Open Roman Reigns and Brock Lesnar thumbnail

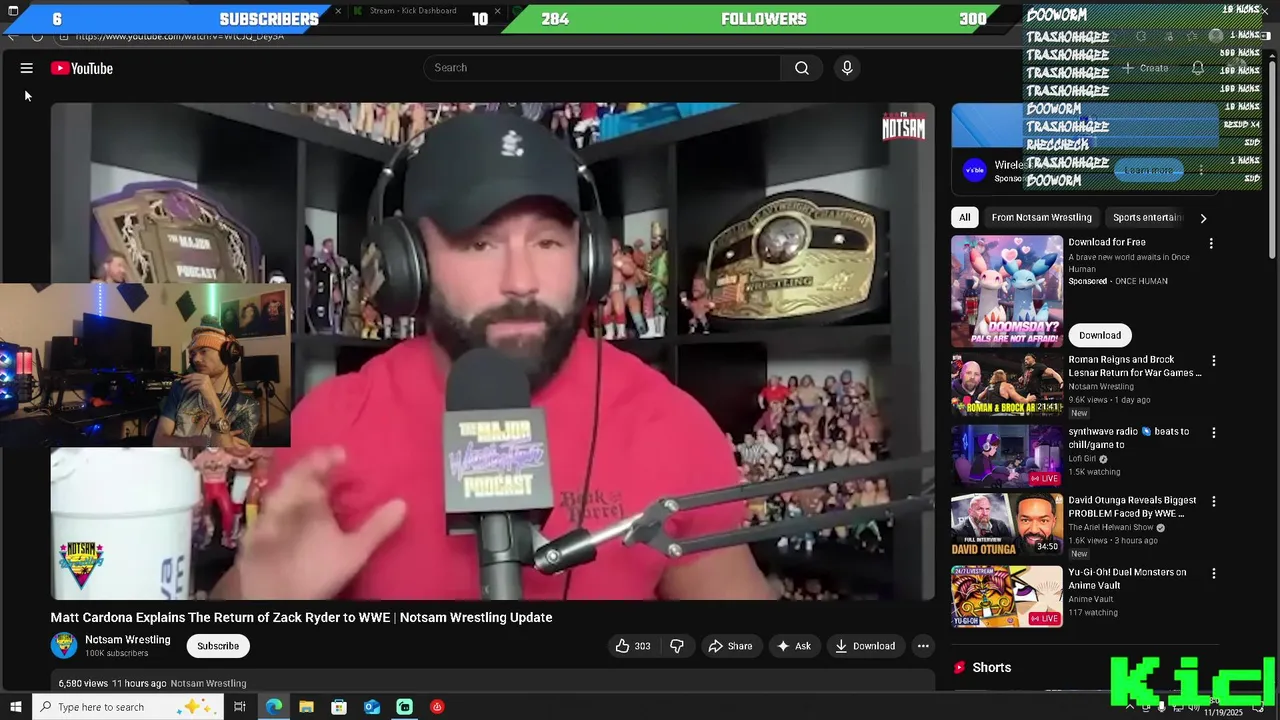[x=1007, y=385]
